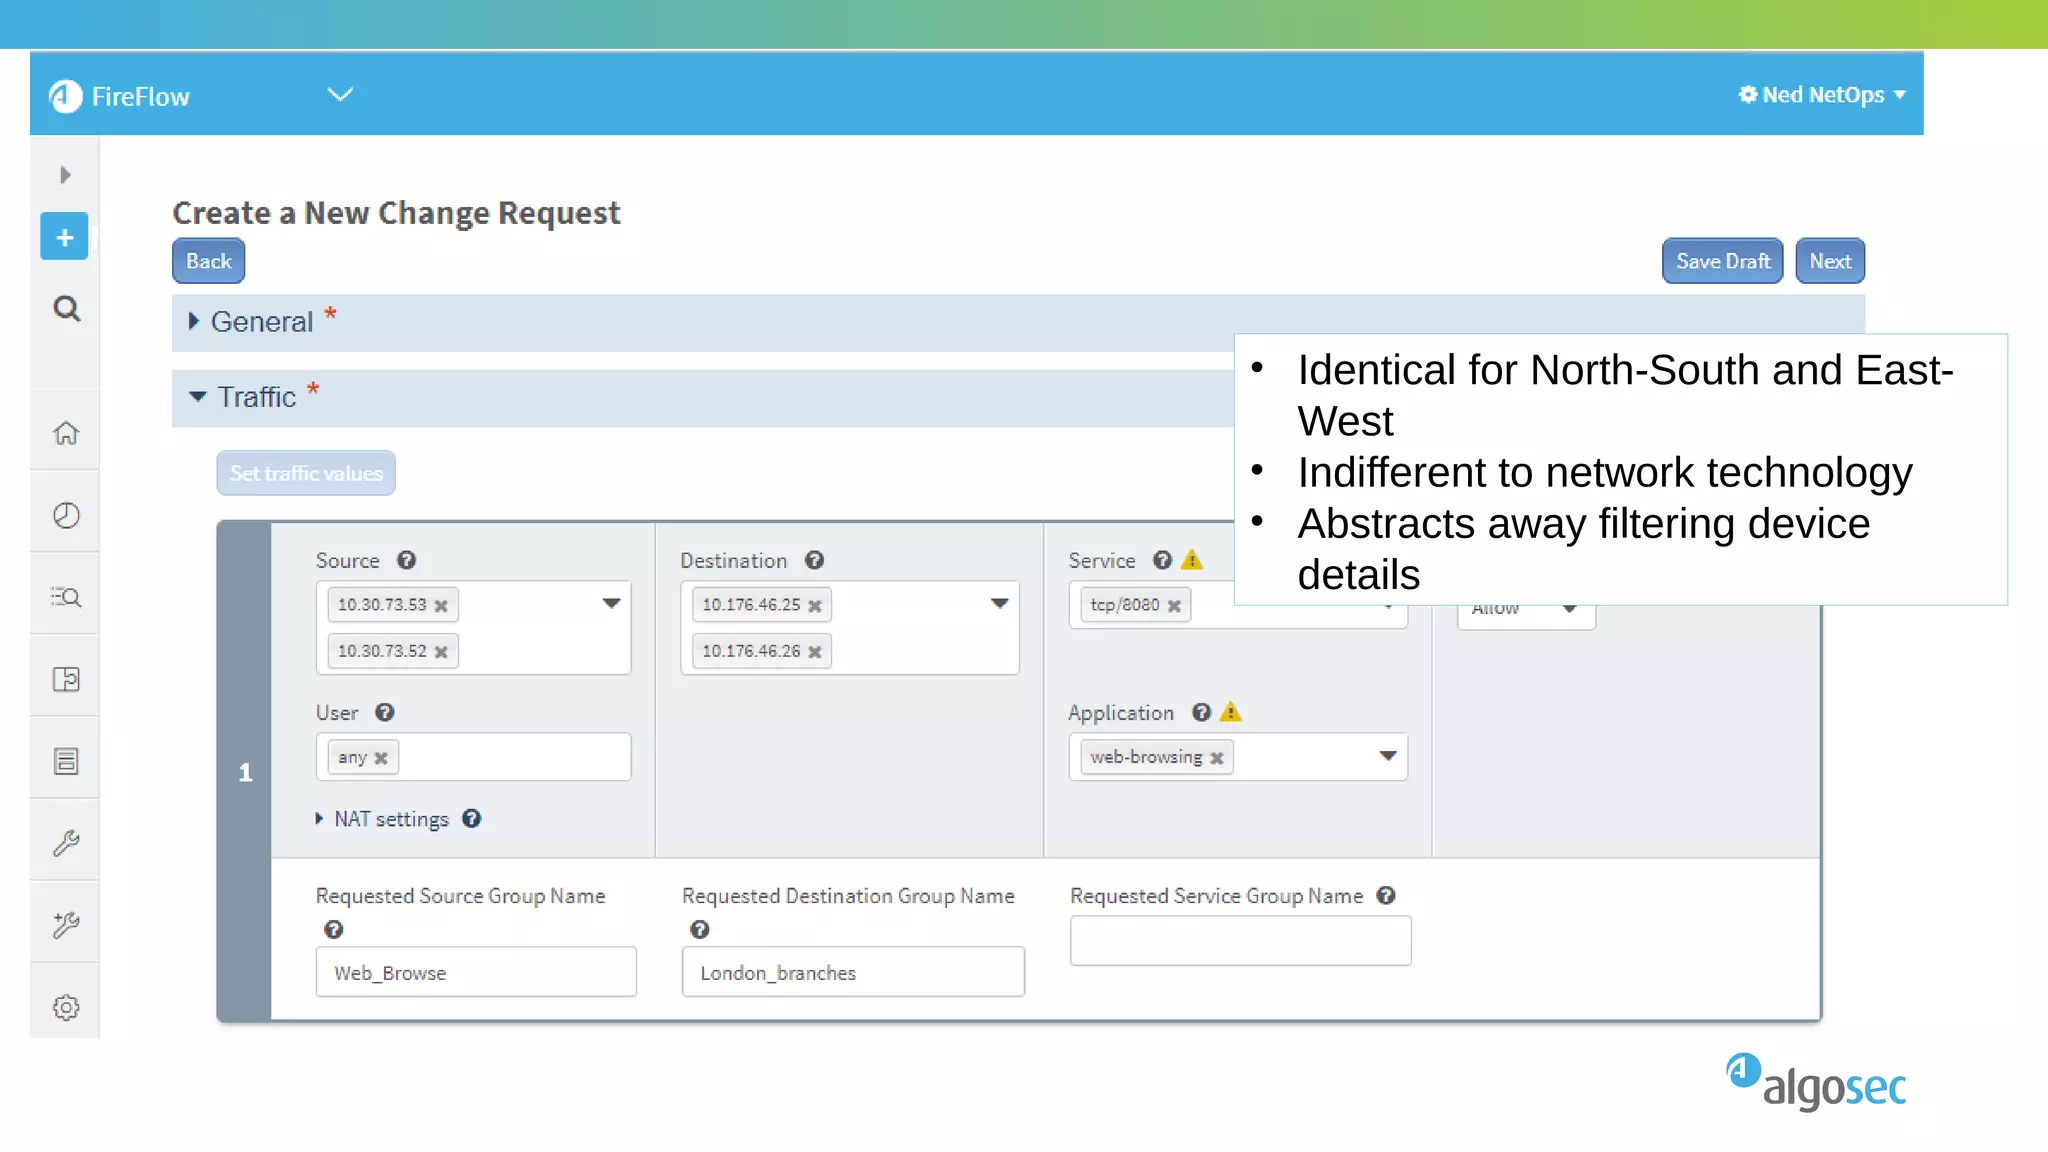Open the dashboard pie chart sidebar icon
The height and width of the screenshot is (1152, 2048).
pyautogui.click(x=66, y=515)
